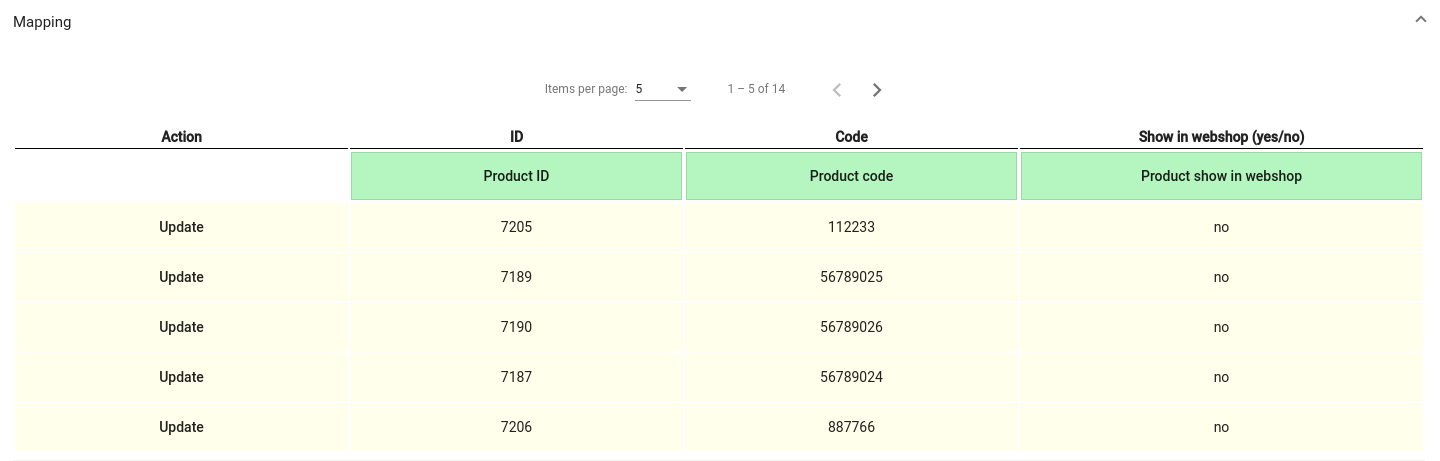Click the previous page arrow
This screenshot has height=461, width=1440.
tap(837, 90)
